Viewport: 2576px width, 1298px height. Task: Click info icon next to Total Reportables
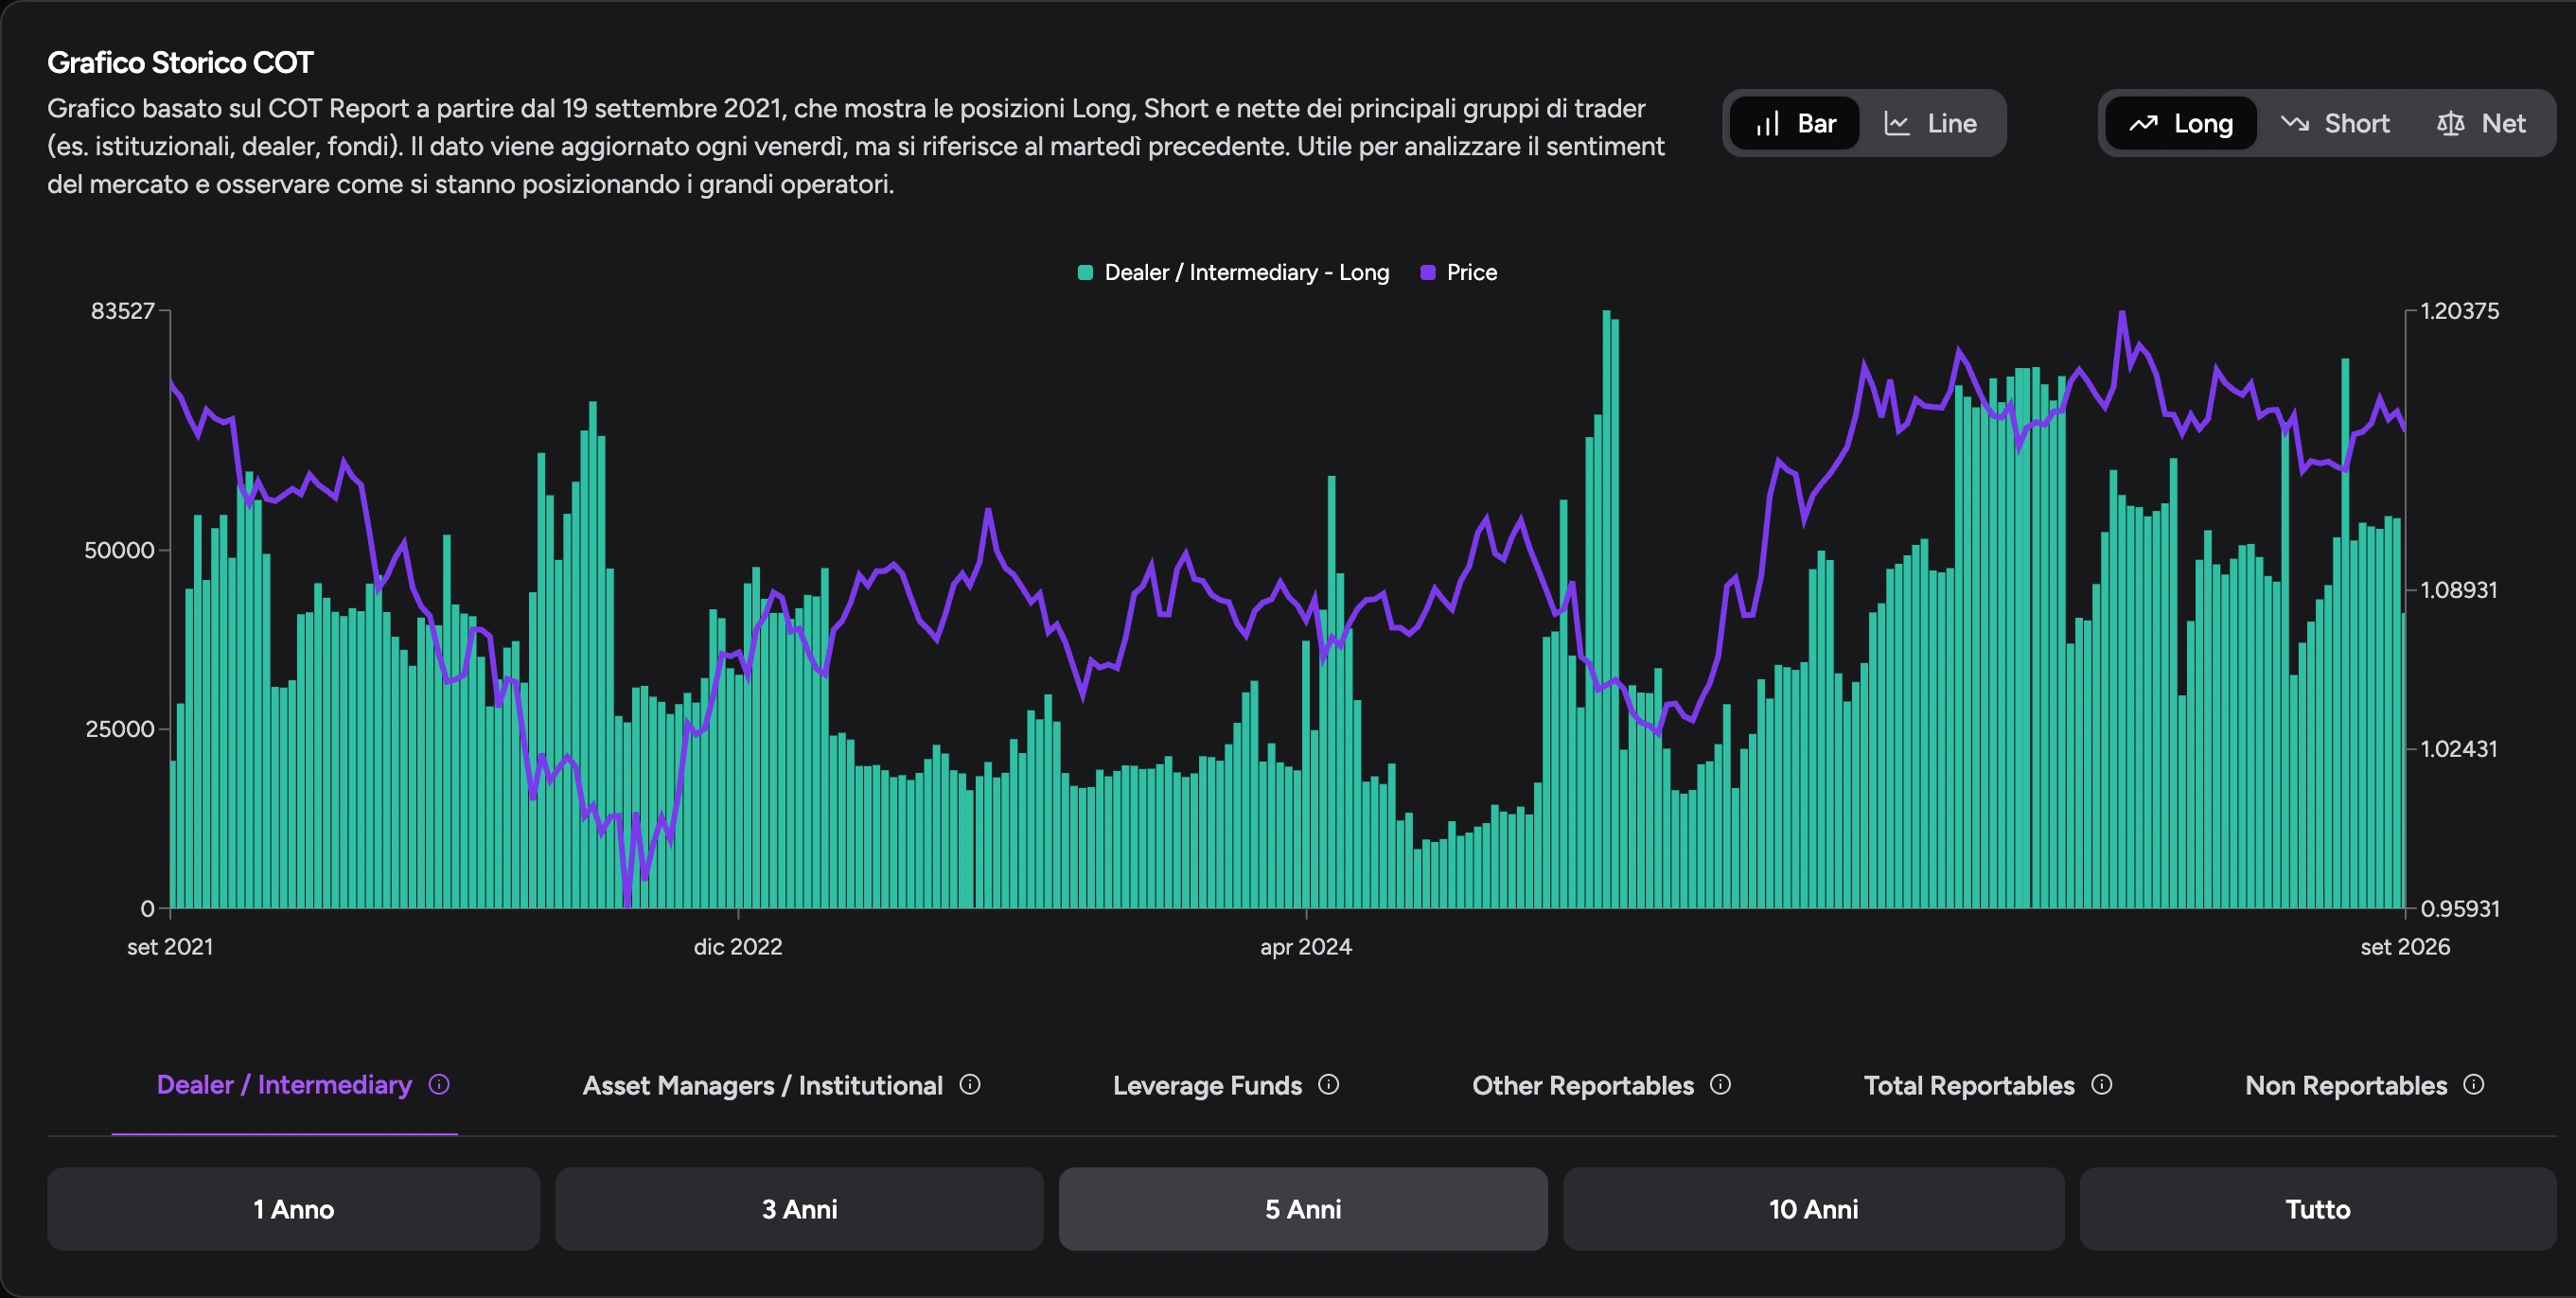(2102, 1084)
